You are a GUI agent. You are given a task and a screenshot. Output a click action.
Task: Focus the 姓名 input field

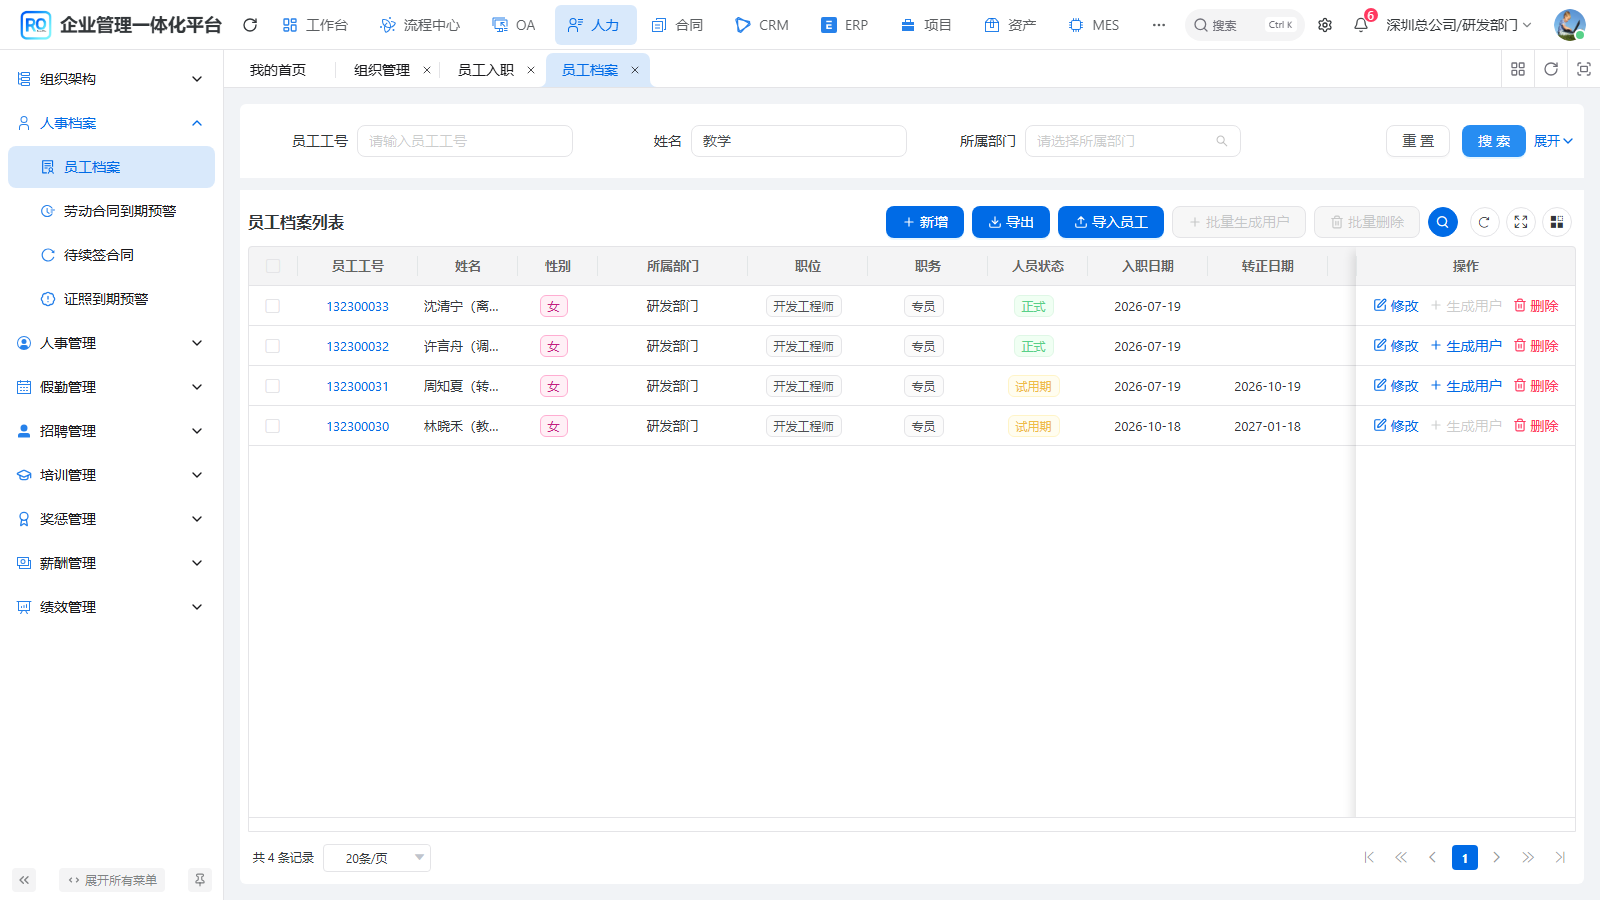point(799,141)
